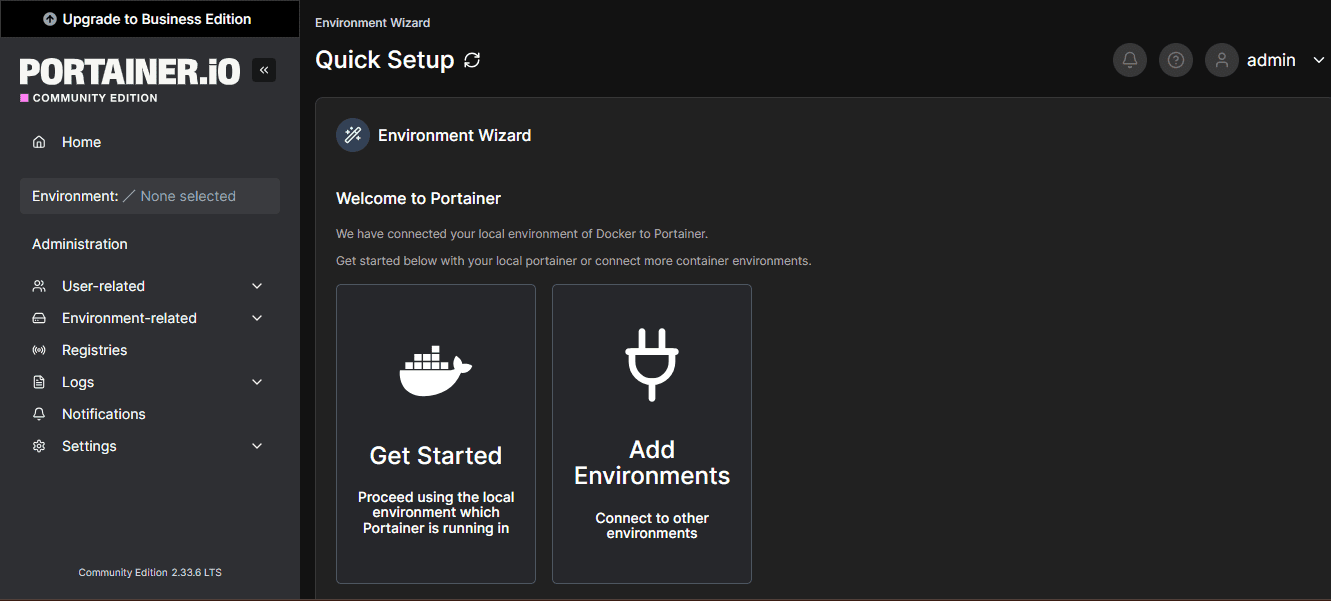The image size is (1331, 601).
Task: Select the Get Started card
Action: pos(435,433)
